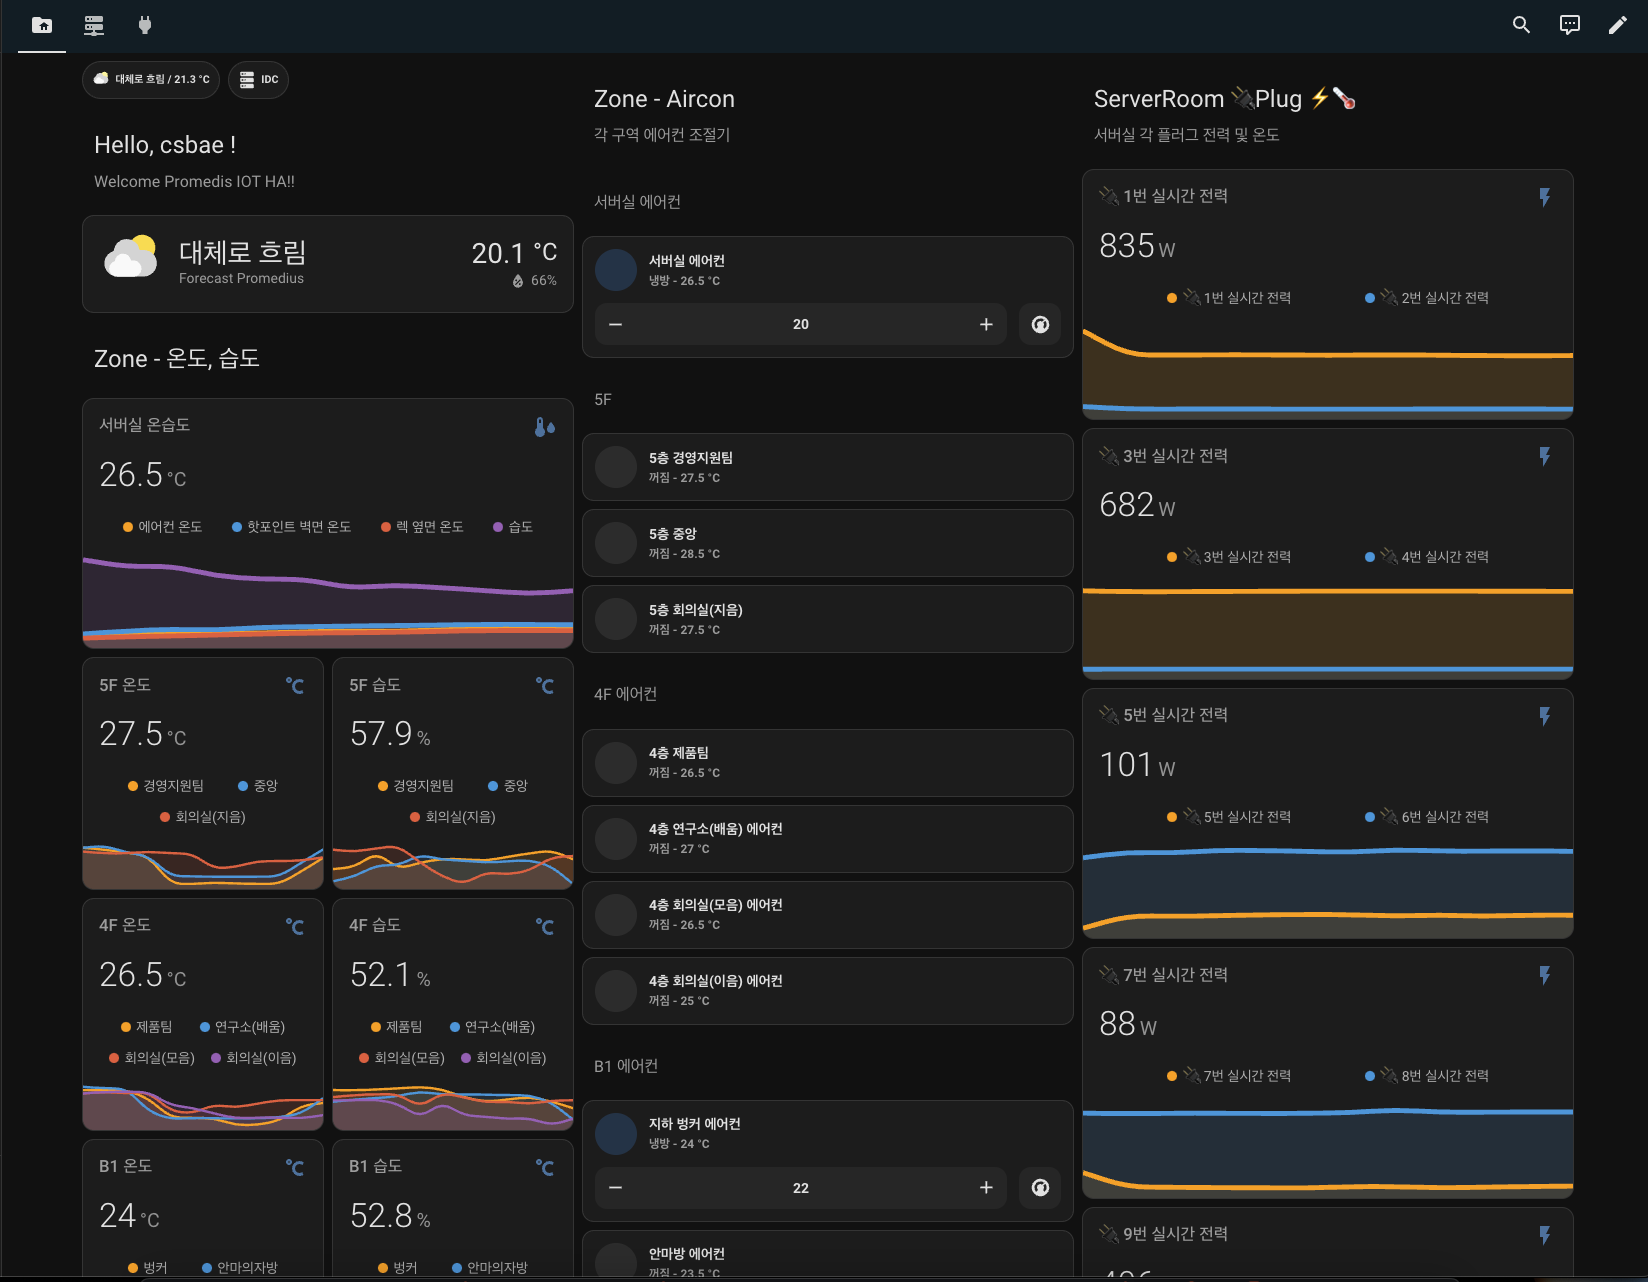
Task: Open the search panel
Action: click(1521, 25)
